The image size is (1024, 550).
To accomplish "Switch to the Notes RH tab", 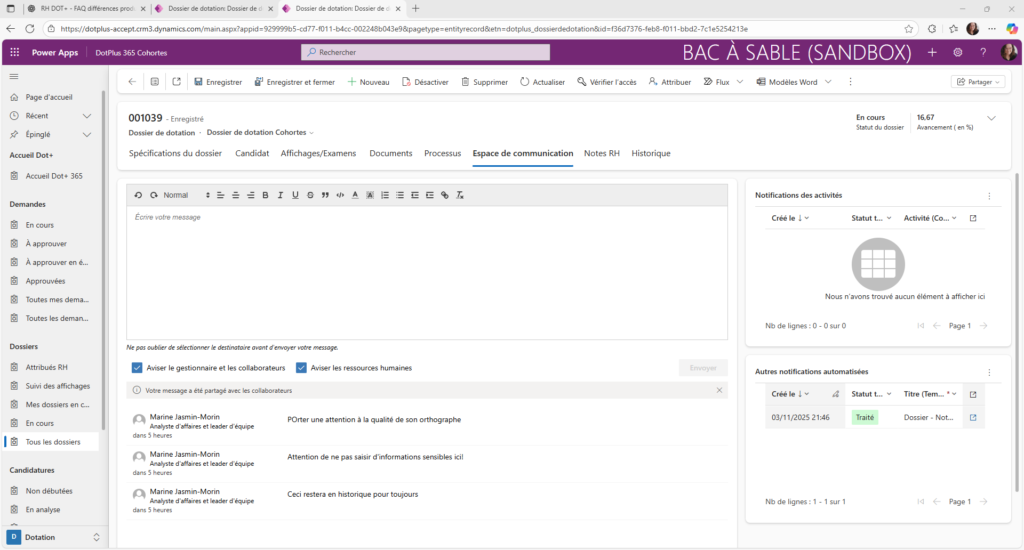I will [602, 154].
